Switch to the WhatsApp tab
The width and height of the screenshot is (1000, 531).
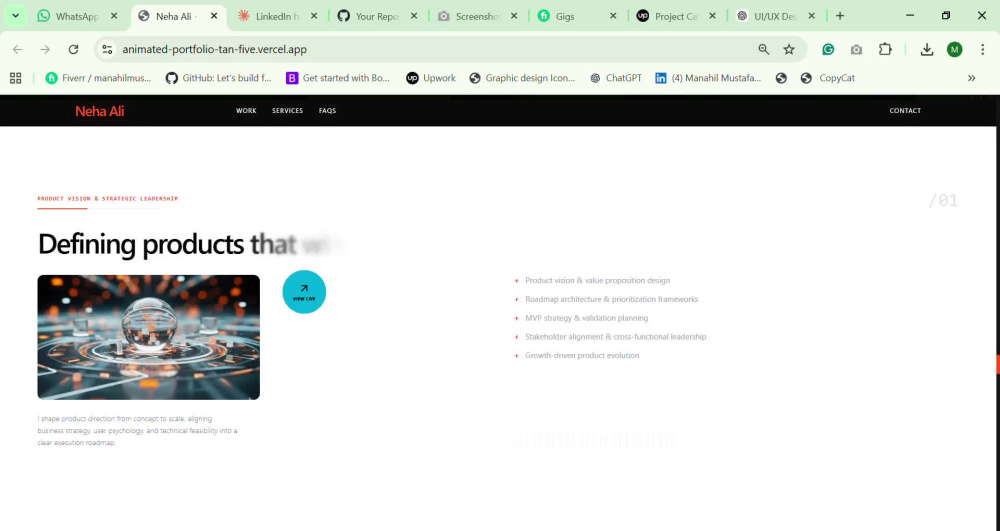pyautogui.click(x=77, y=17)
